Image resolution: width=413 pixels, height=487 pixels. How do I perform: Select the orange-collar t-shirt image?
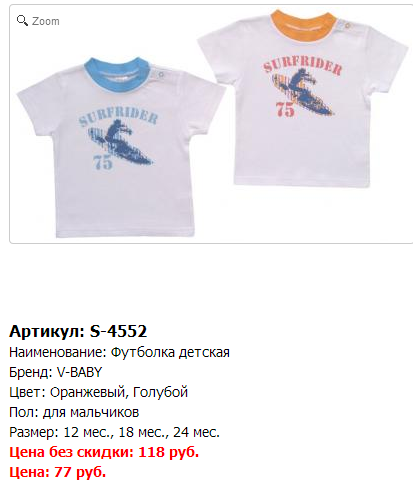point(303,98)
